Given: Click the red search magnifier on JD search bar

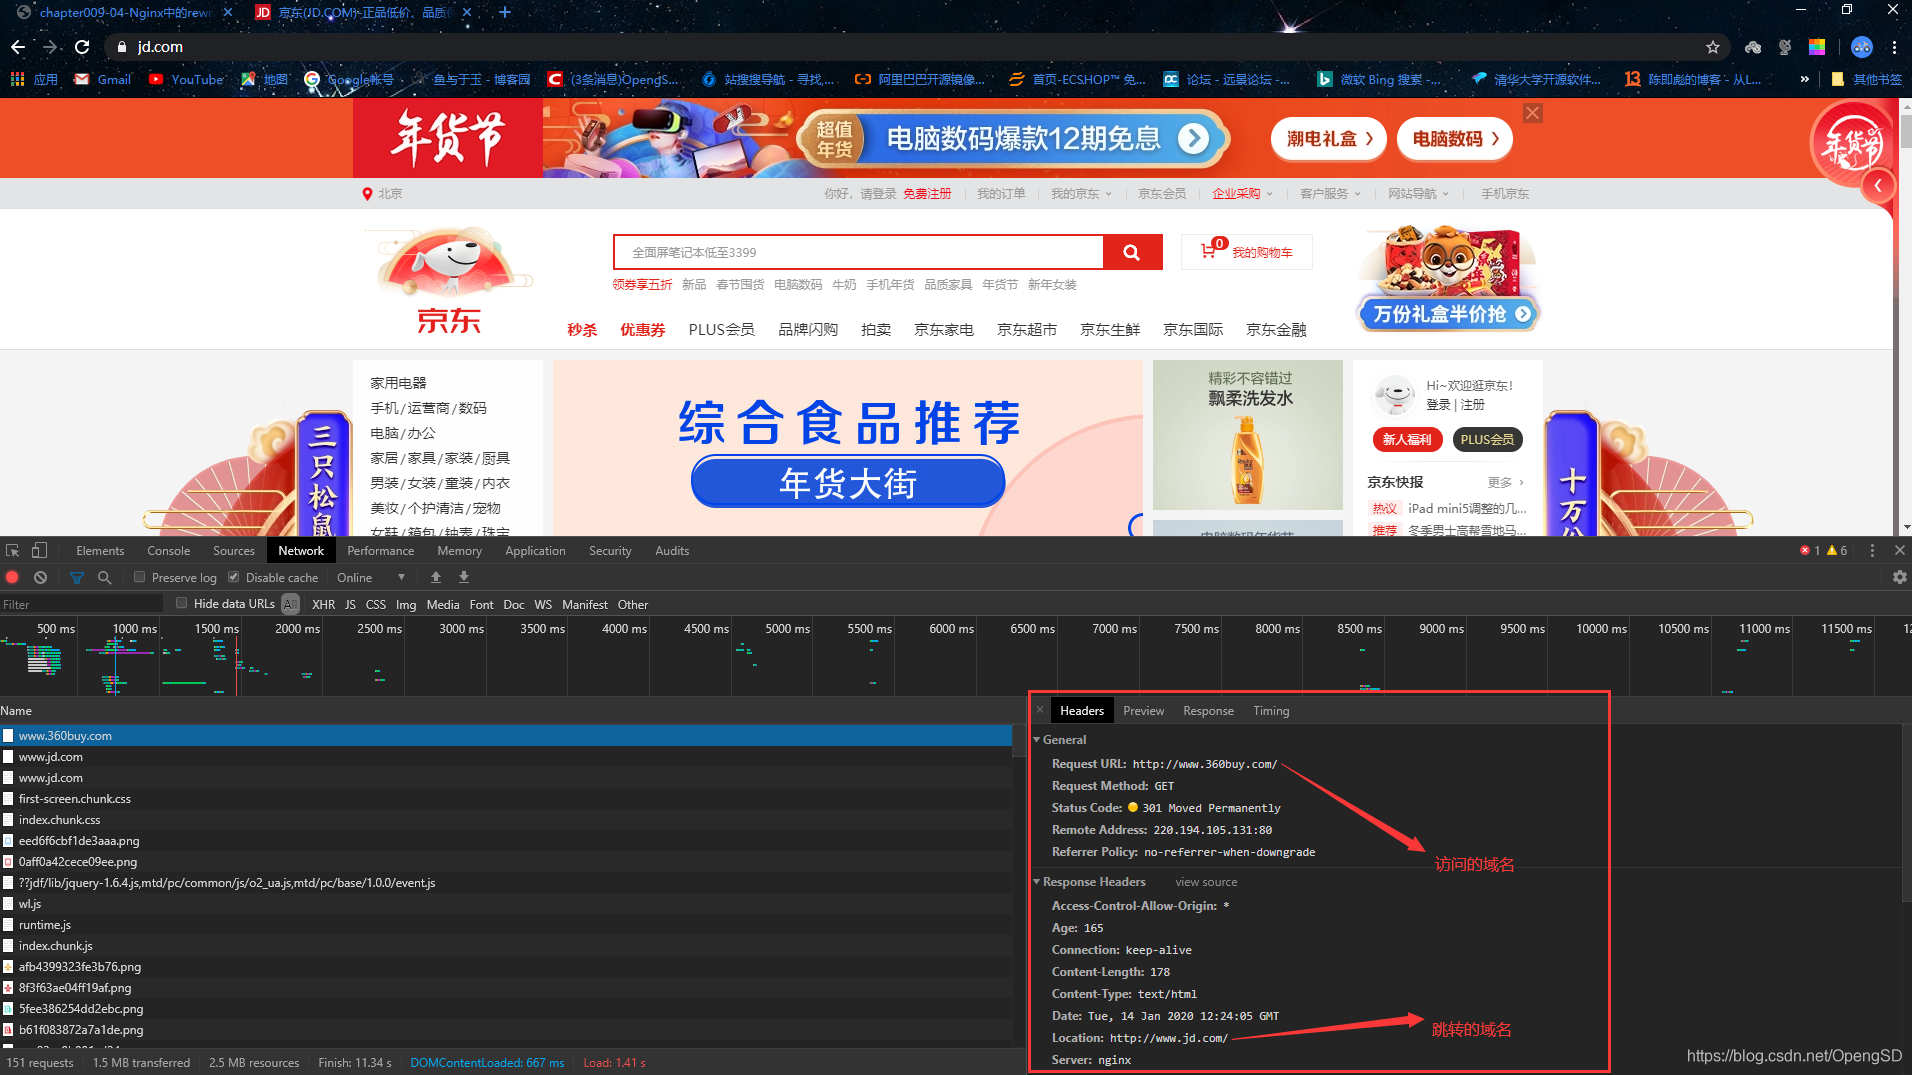Looking at the screenshot, I should point(1131,251).
